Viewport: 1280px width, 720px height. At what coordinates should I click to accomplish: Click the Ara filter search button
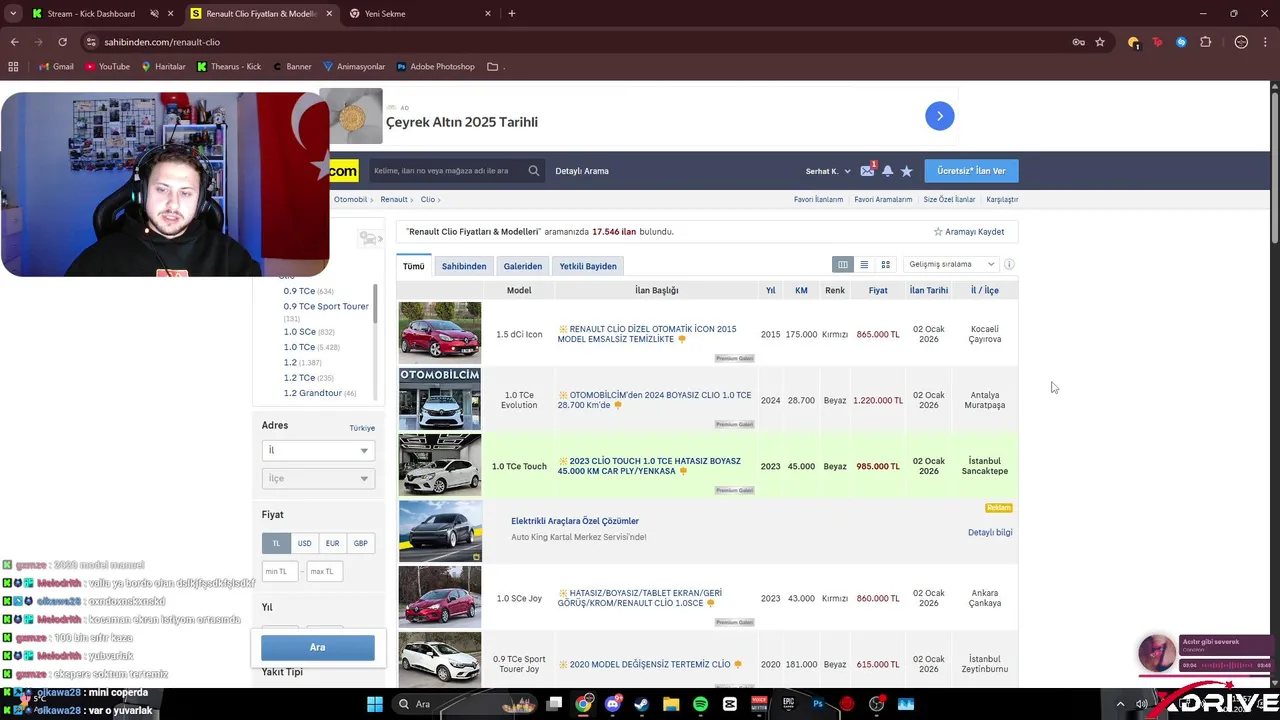318,647
